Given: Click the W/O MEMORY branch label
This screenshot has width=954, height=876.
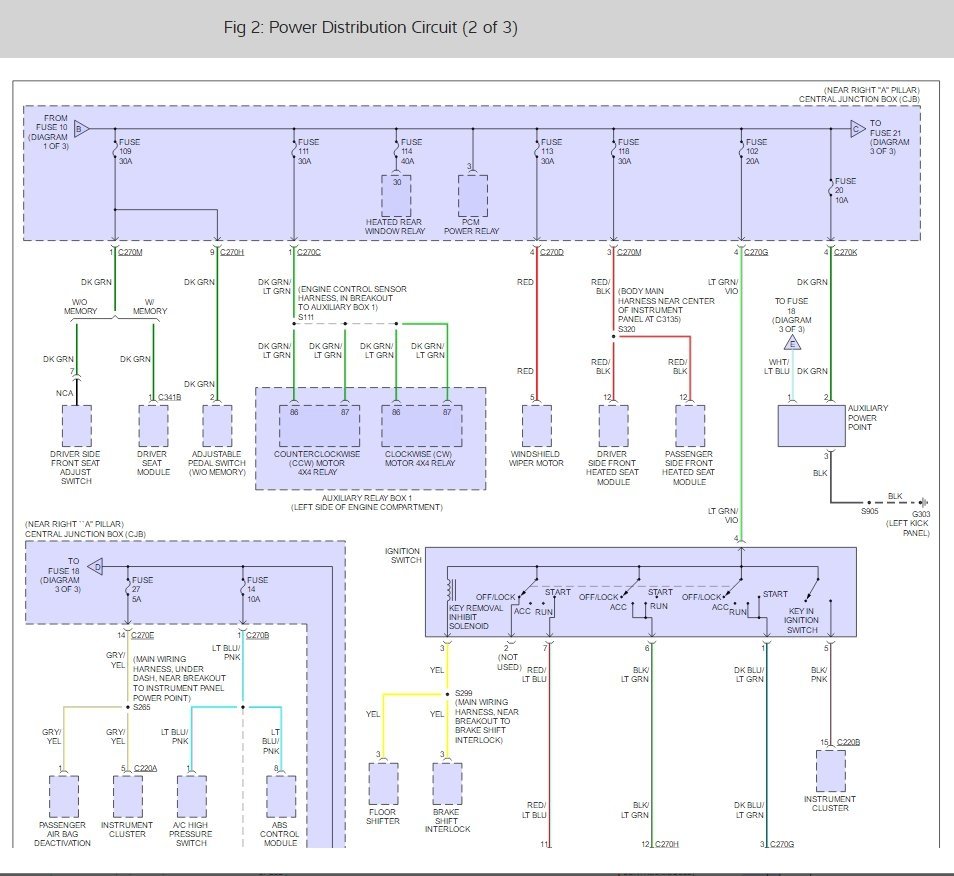Looking at the screenshot, I should click(80, 307).
